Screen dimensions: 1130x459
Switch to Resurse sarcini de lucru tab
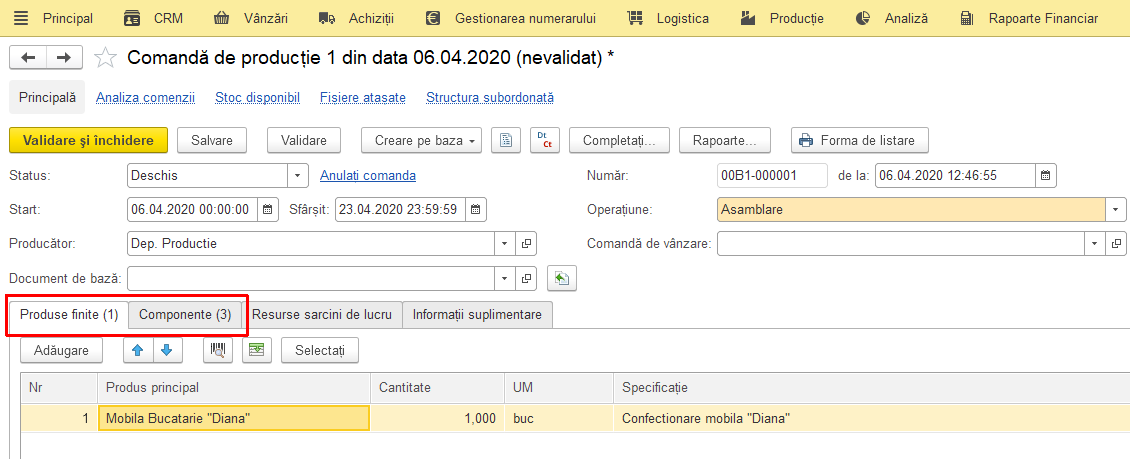tap(322, 315)
